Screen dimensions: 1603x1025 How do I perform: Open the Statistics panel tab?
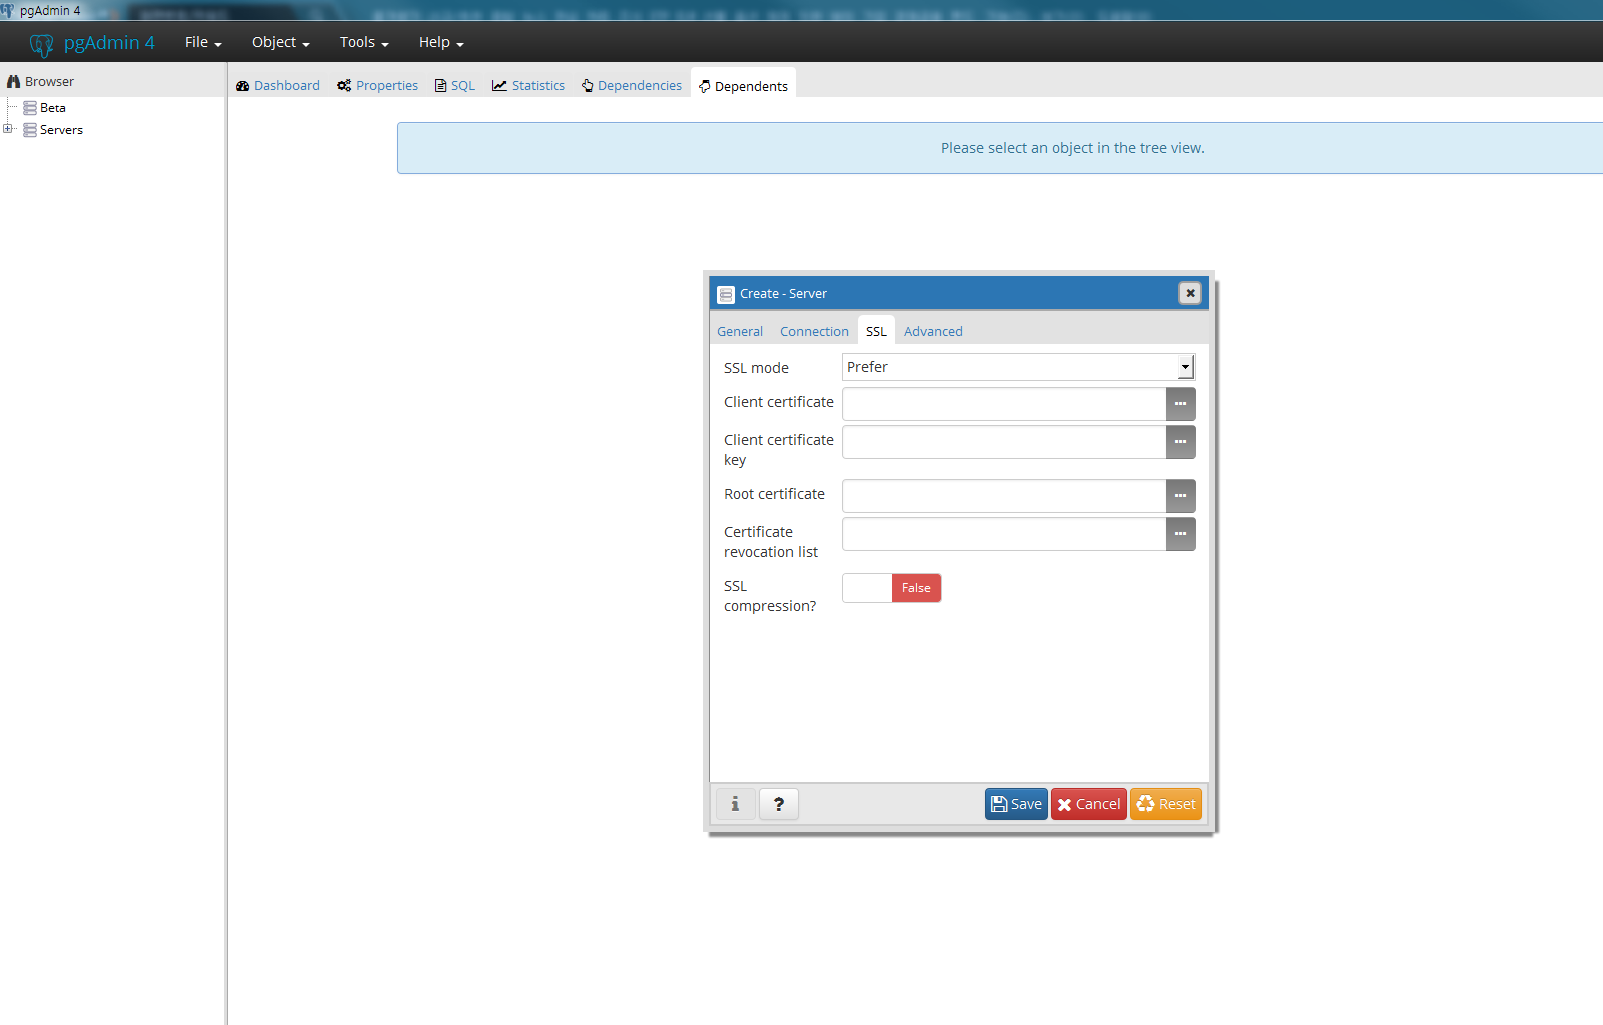528,86
